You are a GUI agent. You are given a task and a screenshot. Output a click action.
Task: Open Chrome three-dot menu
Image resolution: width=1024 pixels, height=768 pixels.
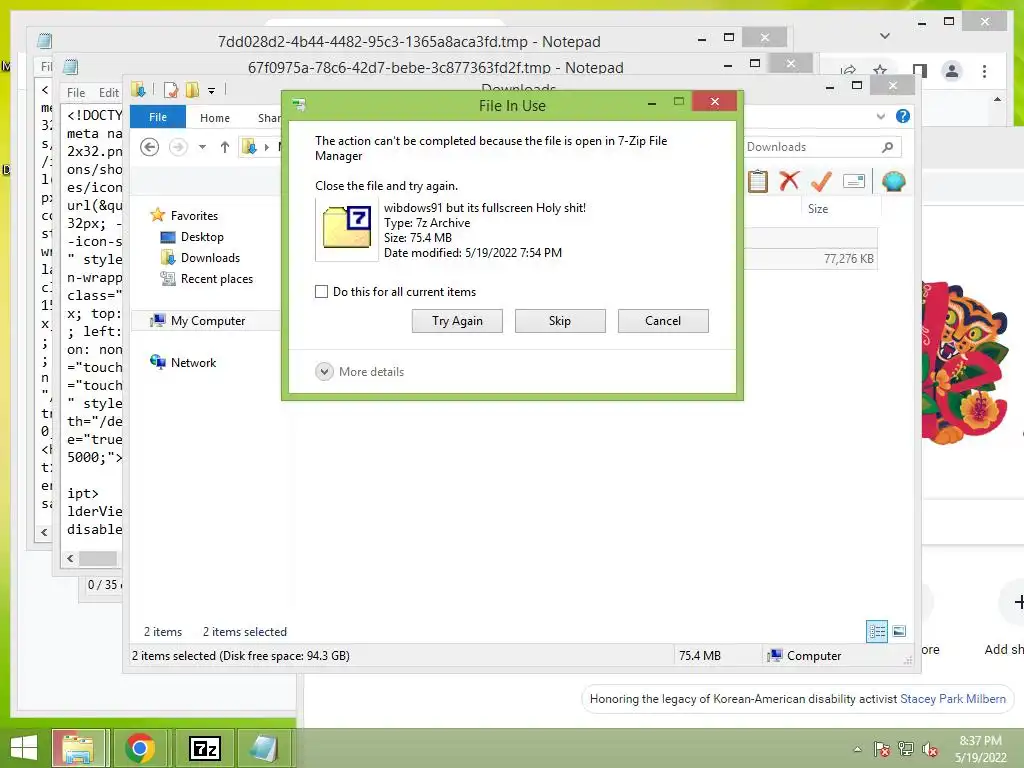984,71
